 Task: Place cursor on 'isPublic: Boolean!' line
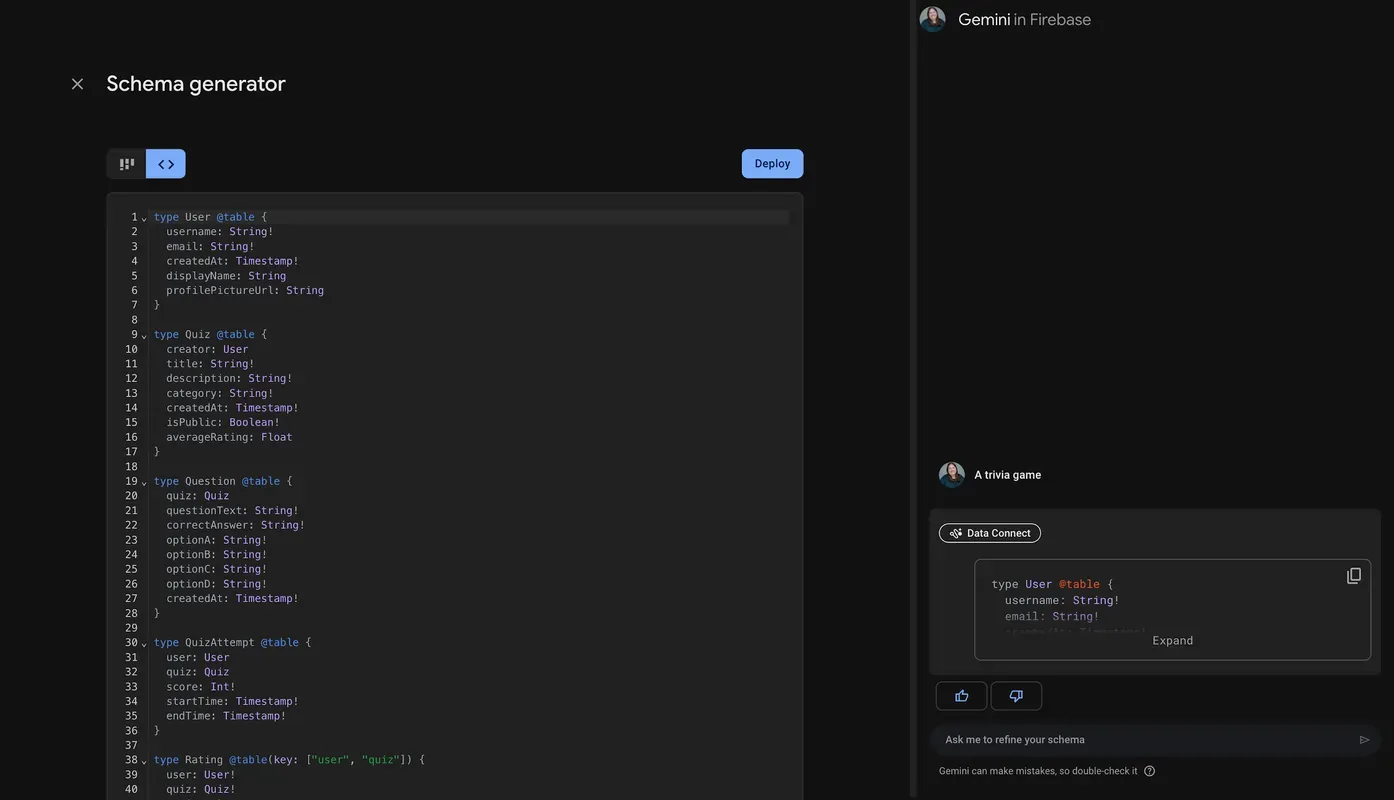point(223,423)
